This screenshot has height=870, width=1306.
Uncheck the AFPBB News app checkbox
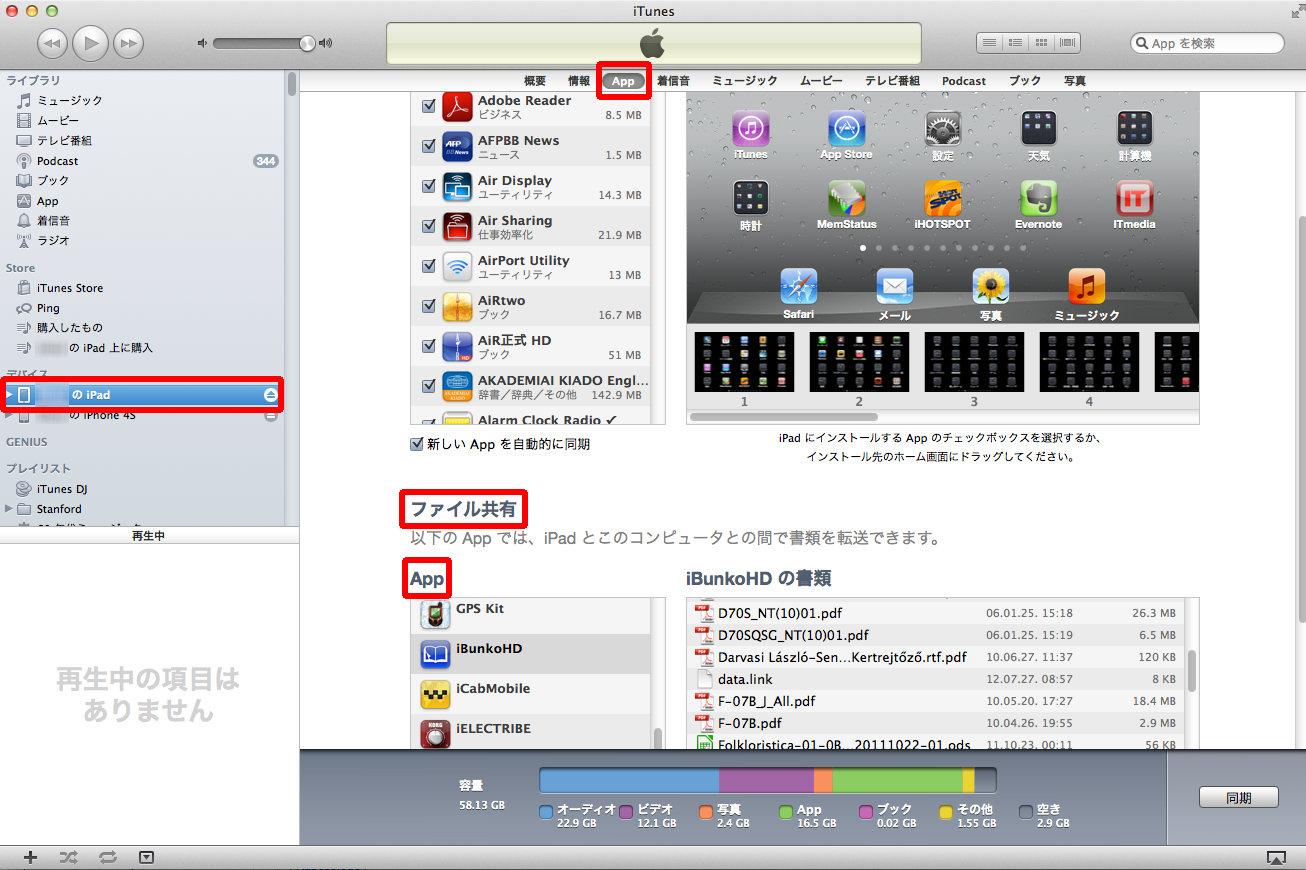tap(429, 146)
